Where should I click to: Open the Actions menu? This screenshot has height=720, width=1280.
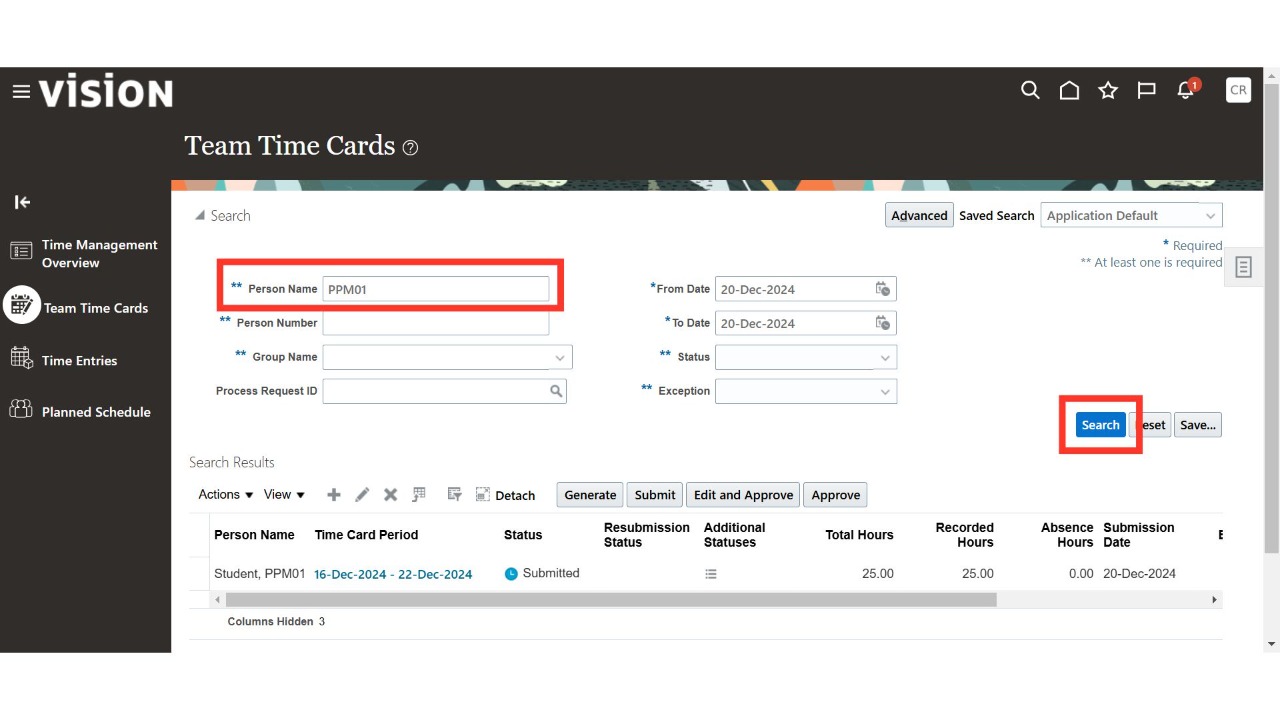[x=226, y=495]
